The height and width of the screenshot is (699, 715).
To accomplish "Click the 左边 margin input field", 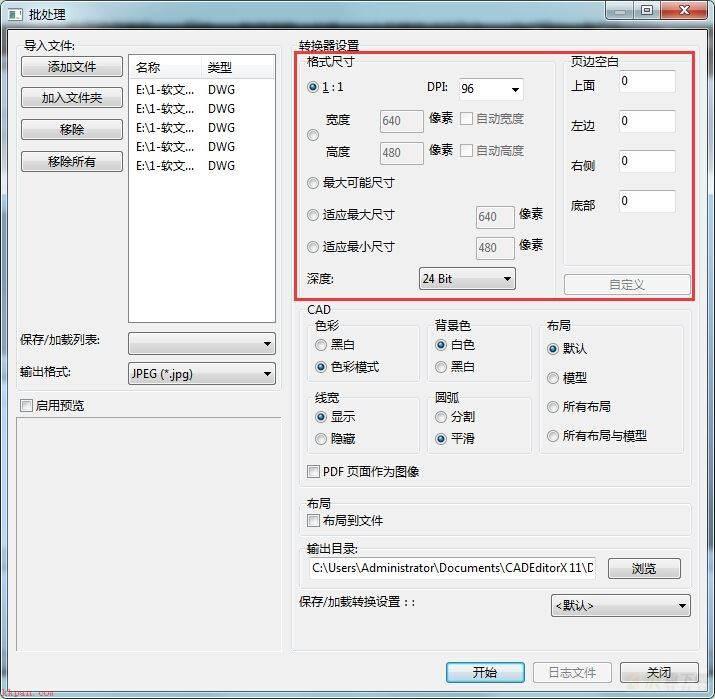I will pyautogui.click(x=647, y=121).
